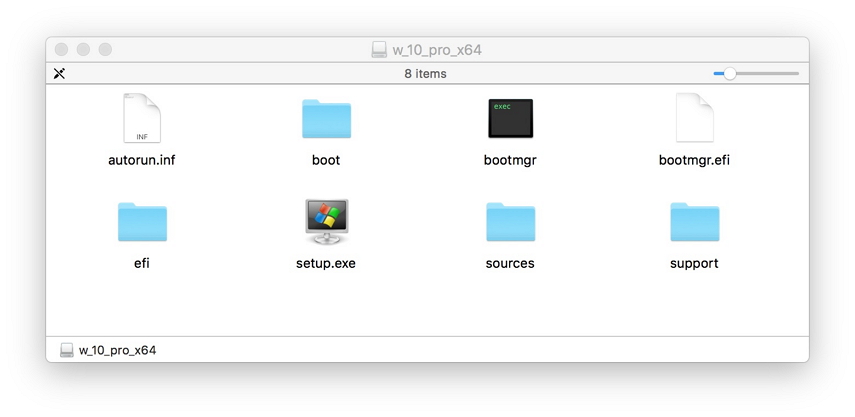Click the sources folder name label

[x=510, y=263]
